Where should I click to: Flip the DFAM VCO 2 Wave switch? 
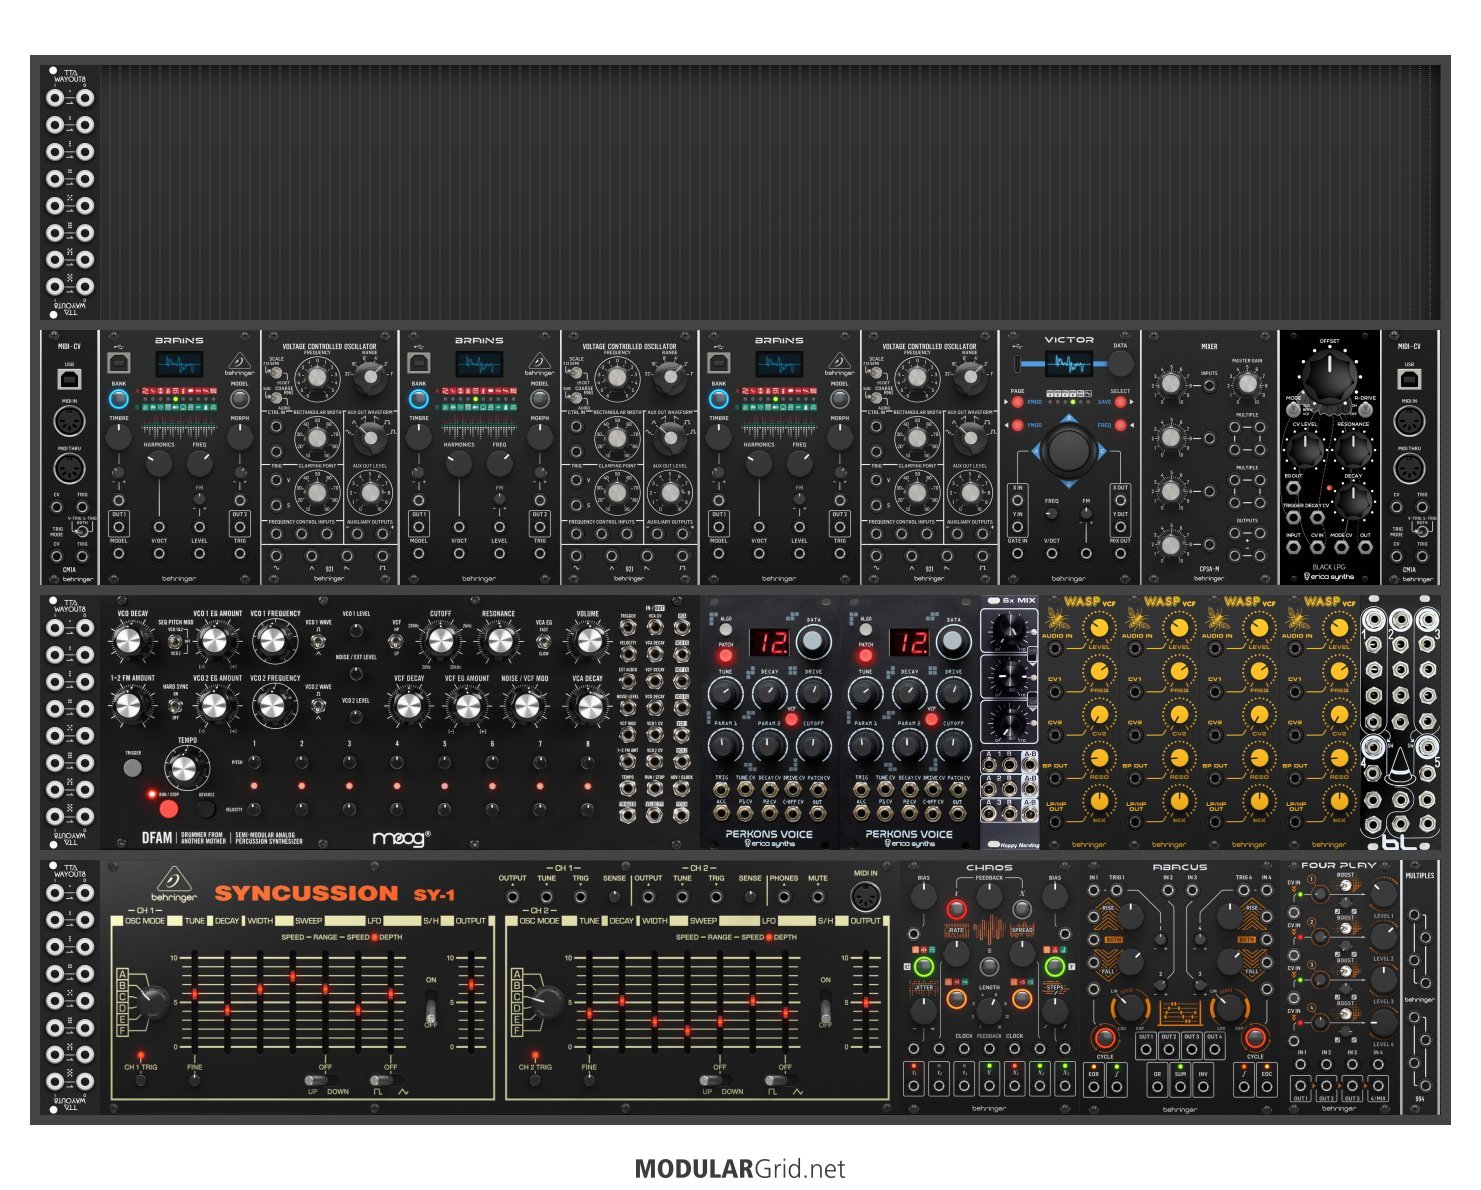tap(318, 706)
